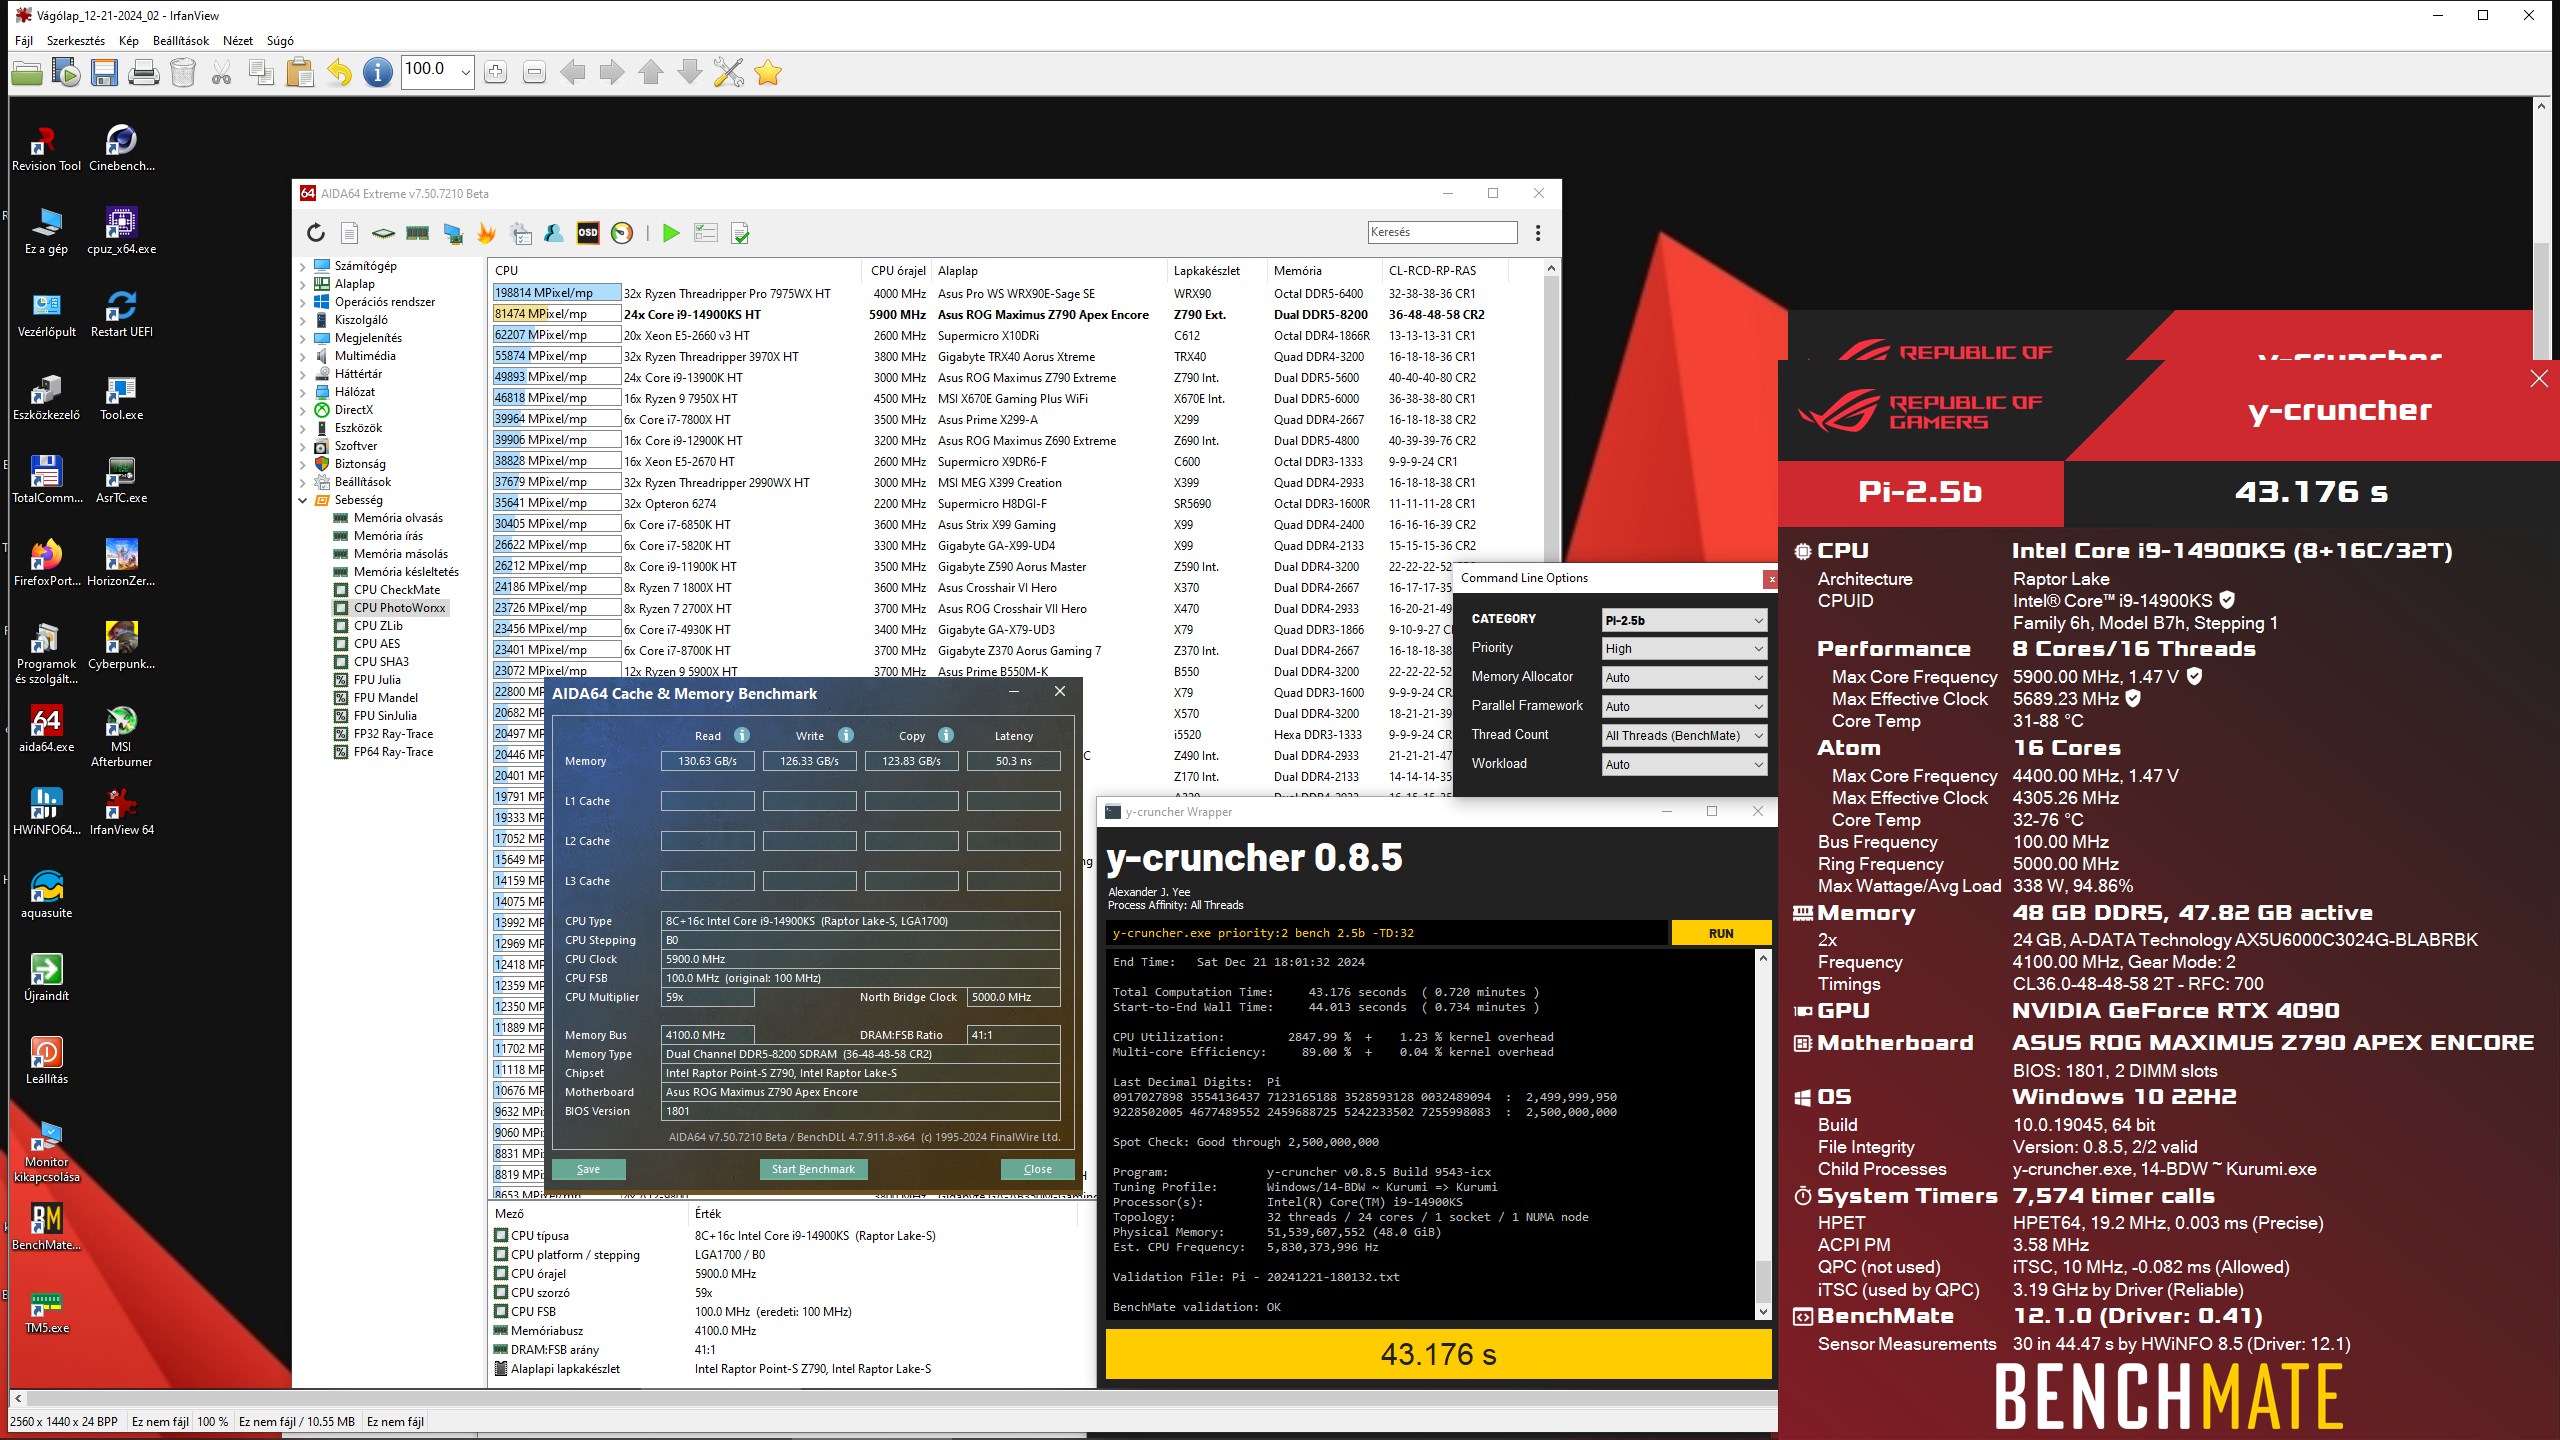Open IrfanView settings via the wrench icon
This screenshot has height=1440, width=2560.
coord(729,72)
